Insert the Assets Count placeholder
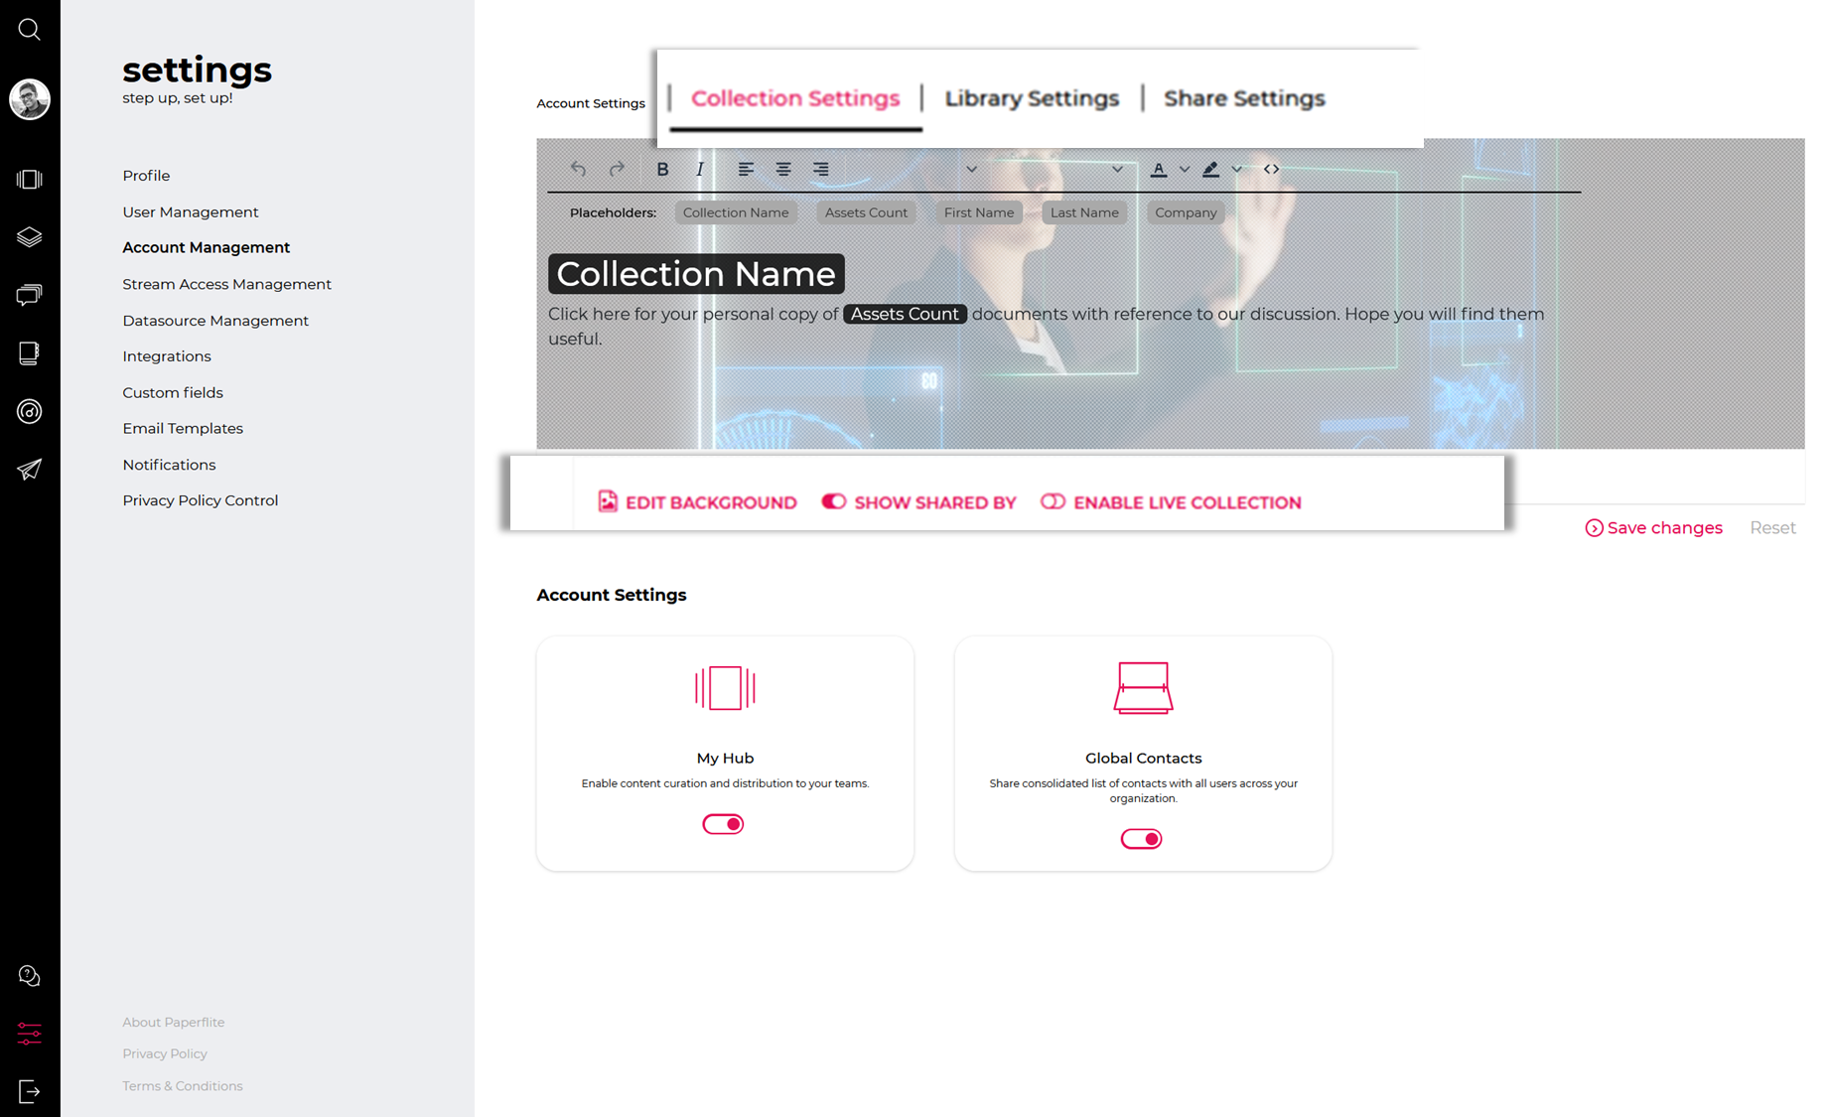Image resolution: width=1829 pixels, height=1117 pixels. click(x=866, y=212)
